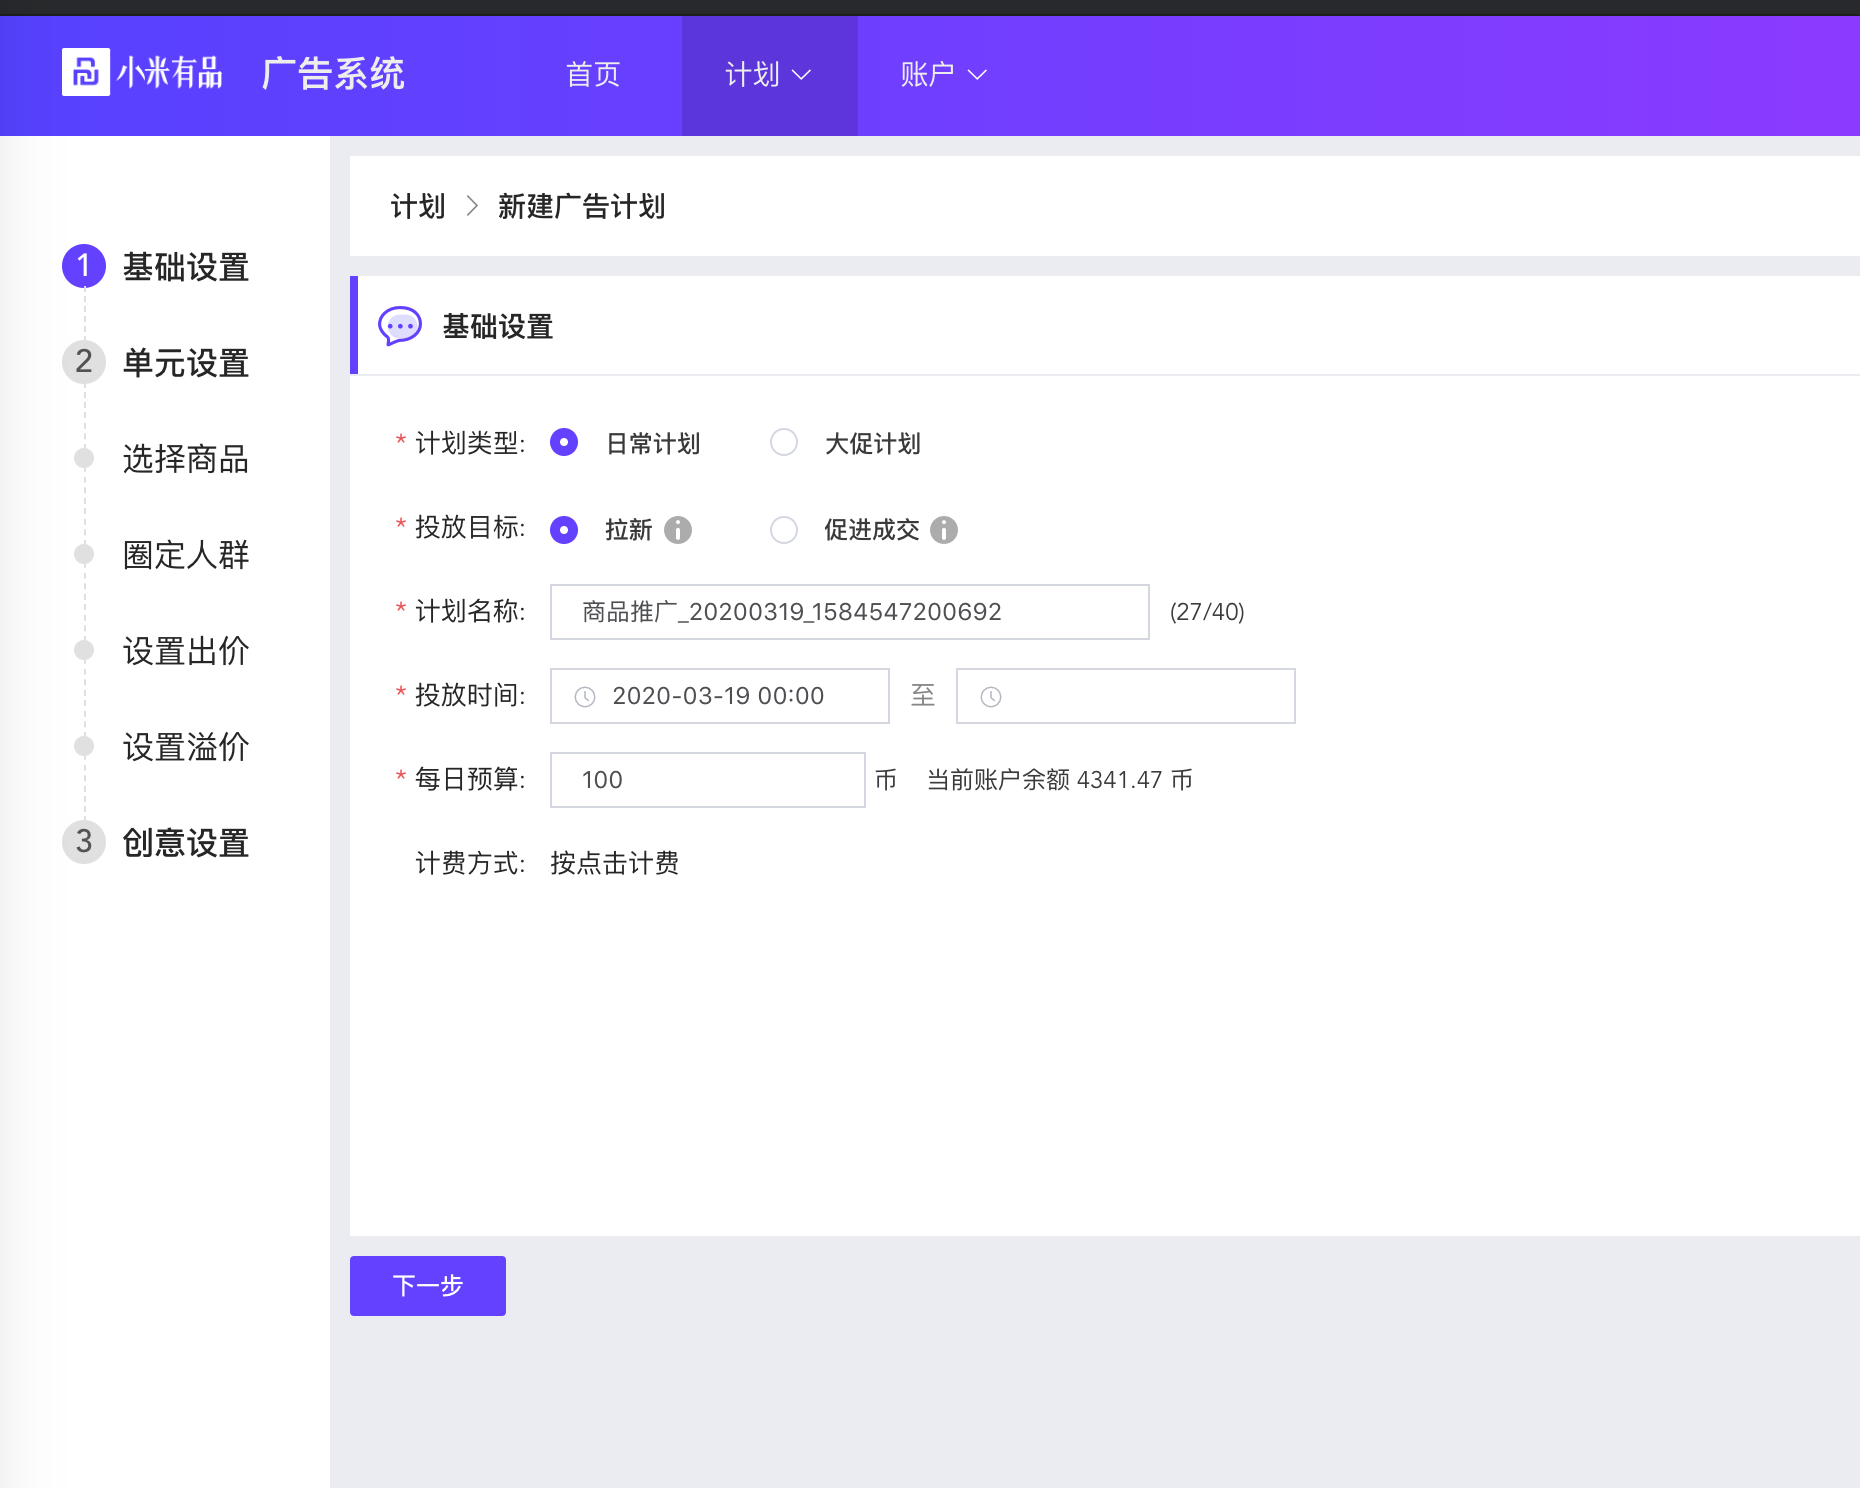Viewport: 1860px width, 1488px height.
Task: Click step 1 circle for 基础设置
Action: 84,266
